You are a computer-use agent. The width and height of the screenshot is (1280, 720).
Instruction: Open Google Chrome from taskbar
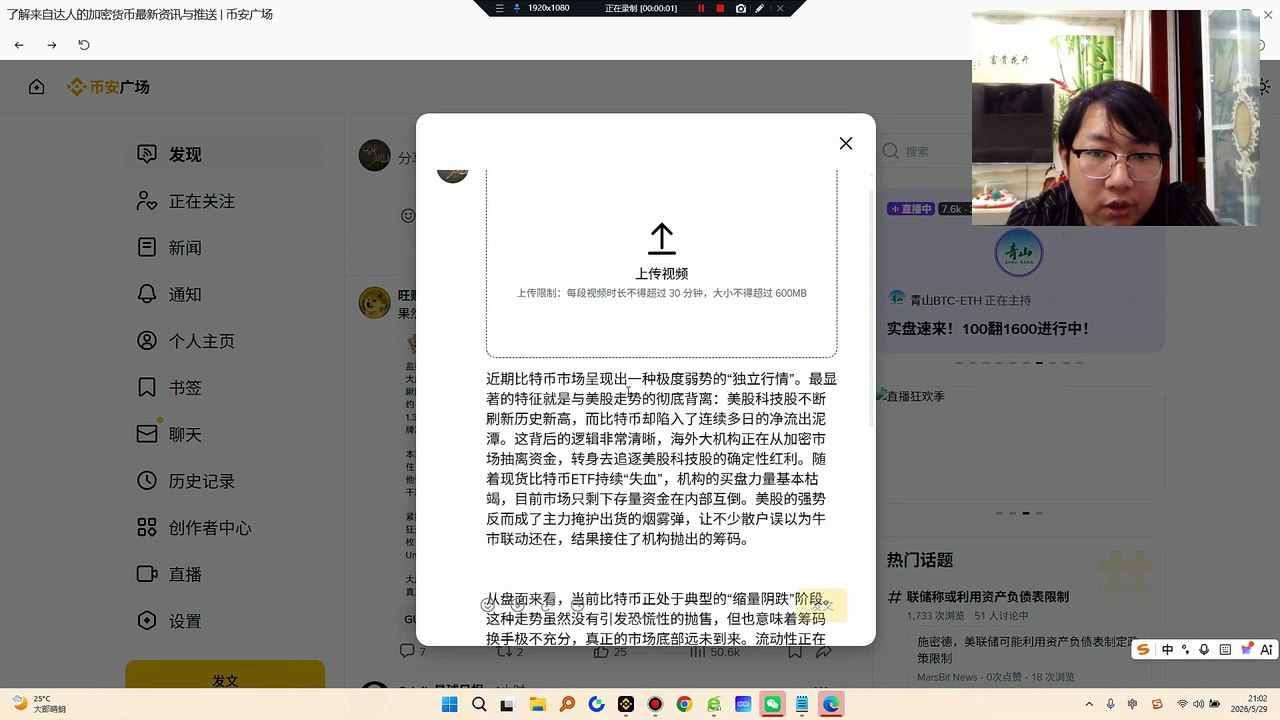pos(684,704)
